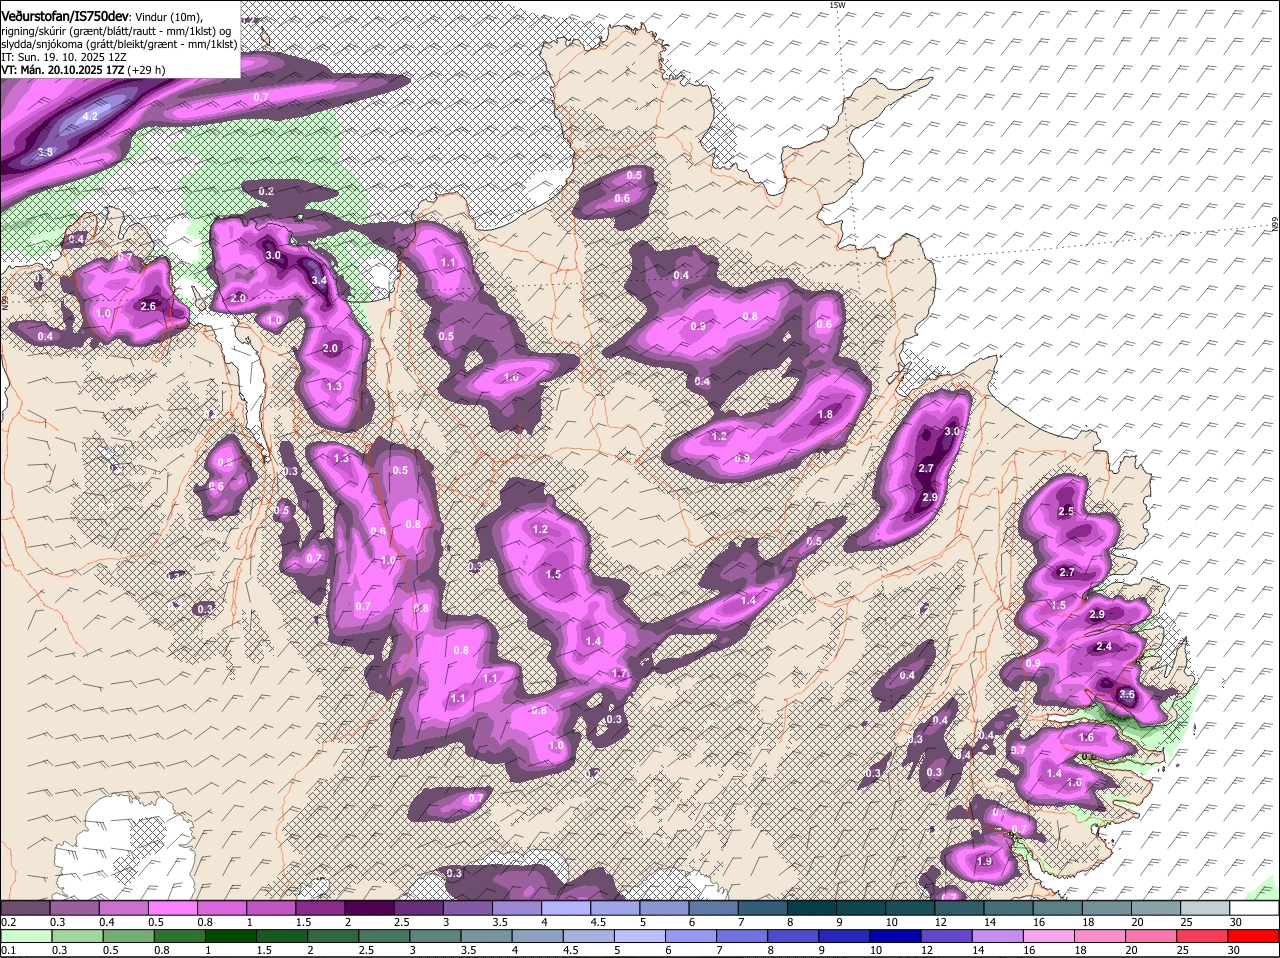Image resolution: width=1280 pixels, height=958 pixels.
Task: Click the 0.2 label in the upper legend
Action: tap(8, 921)
